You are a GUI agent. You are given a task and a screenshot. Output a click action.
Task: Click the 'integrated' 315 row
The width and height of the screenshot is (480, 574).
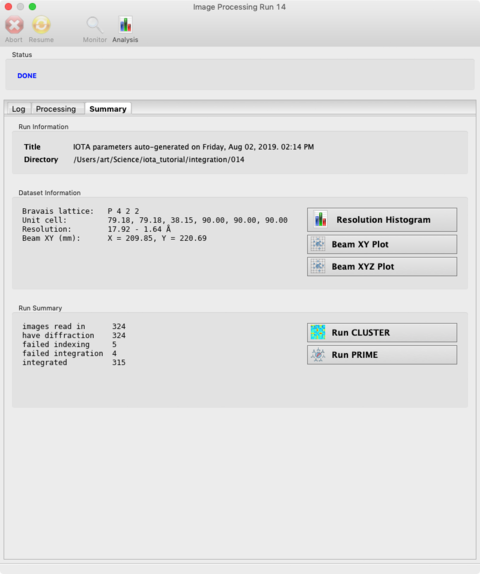coord(74,362)
